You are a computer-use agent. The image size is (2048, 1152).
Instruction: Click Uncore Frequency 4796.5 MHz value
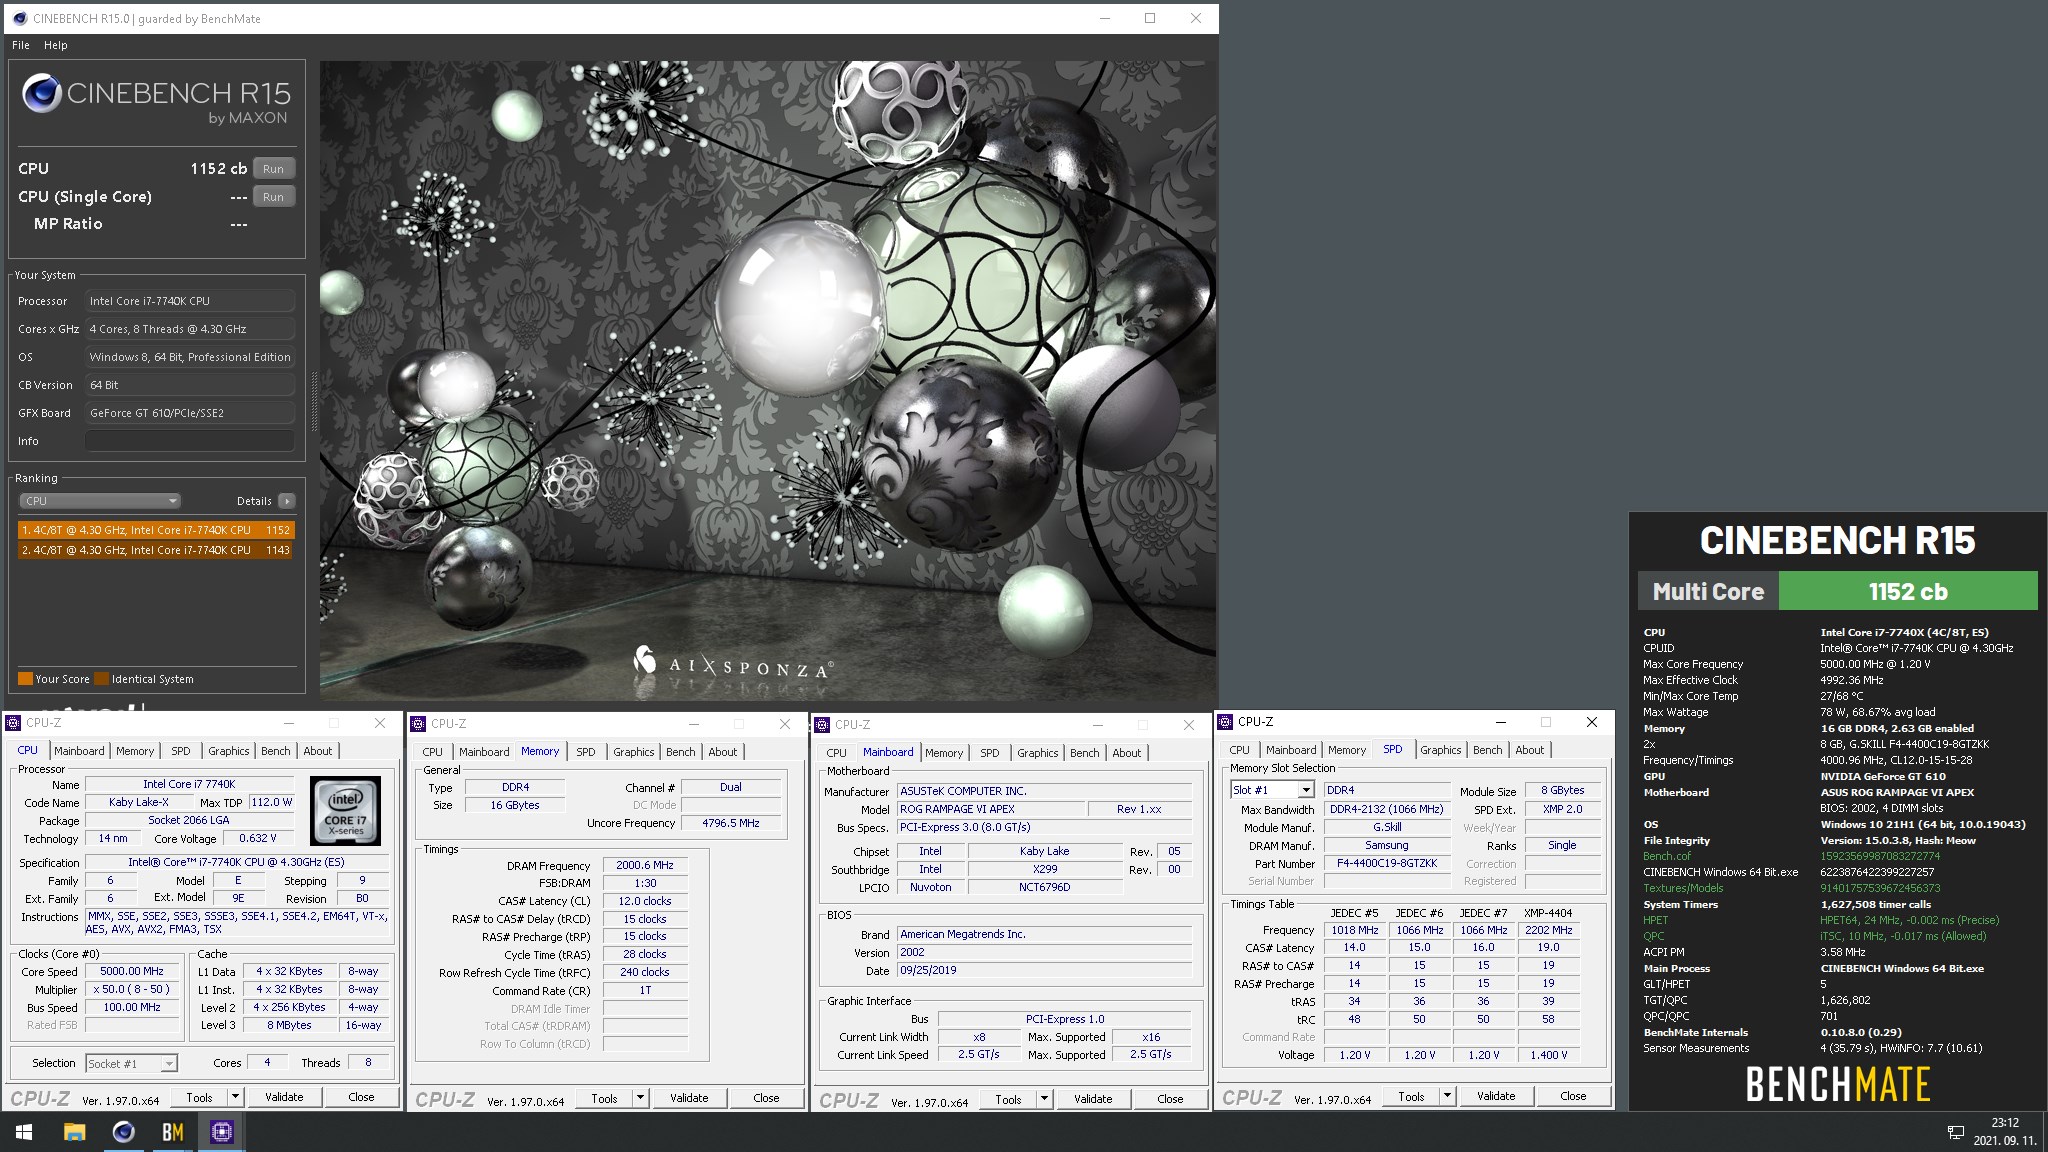pyautogui.click(x=731, y=823)
